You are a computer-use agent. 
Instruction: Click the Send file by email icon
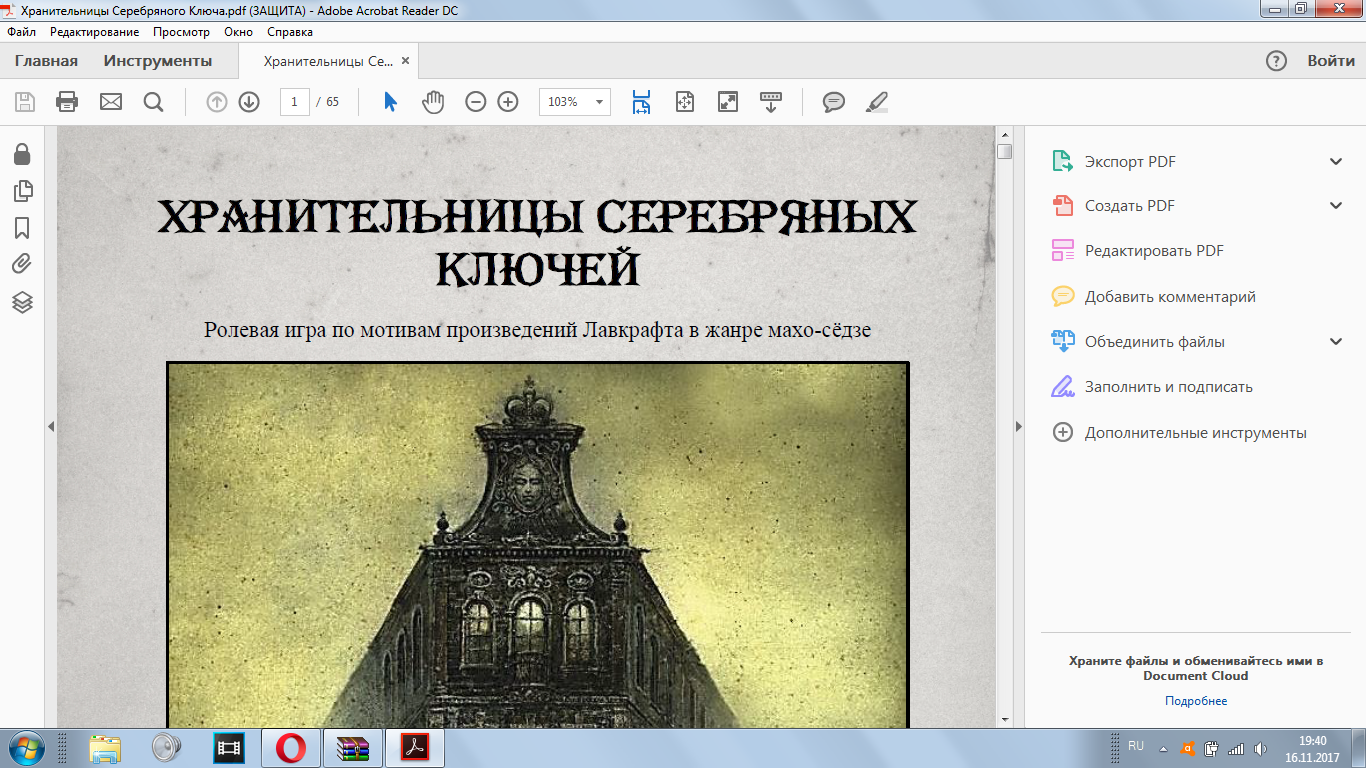tap(110, 102)
